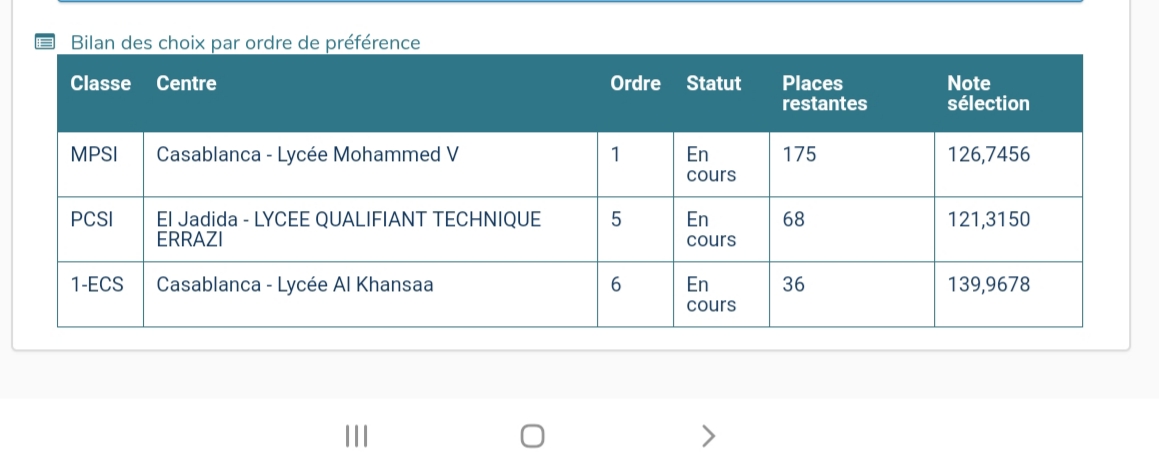Viewport: 1159px width, 452px height.
Task: Click the Ordre column header
Action: pyautogui.click(x=635, y=83)
